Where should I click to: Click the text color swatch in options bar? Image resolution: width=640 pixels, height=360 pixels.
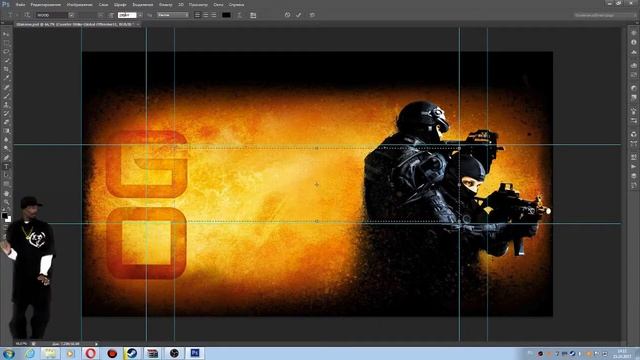[226, 15]
